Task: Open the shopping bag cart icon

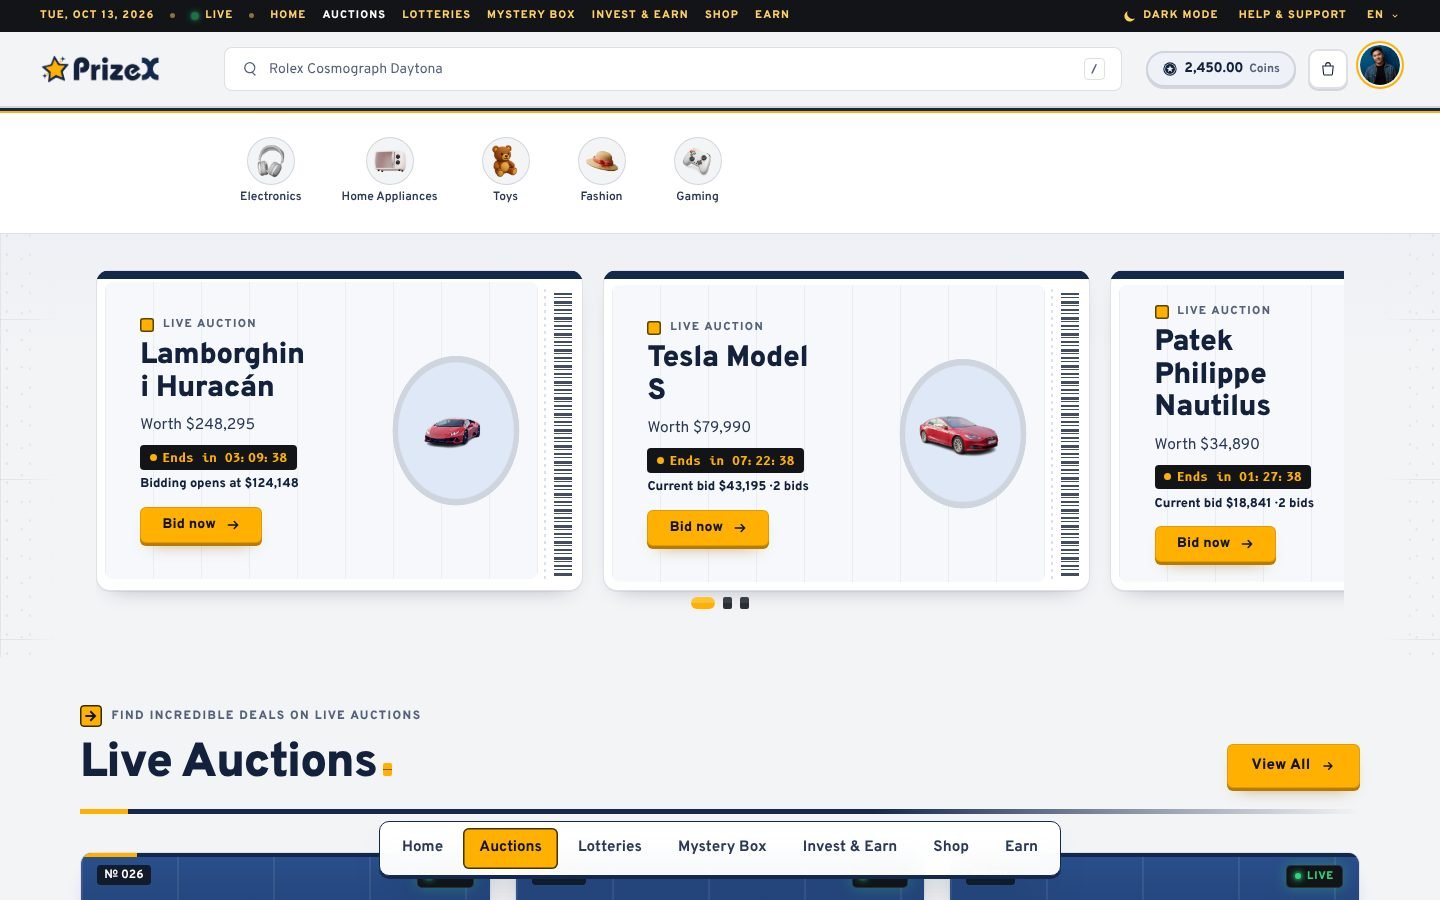Action: coord(1328,69)
